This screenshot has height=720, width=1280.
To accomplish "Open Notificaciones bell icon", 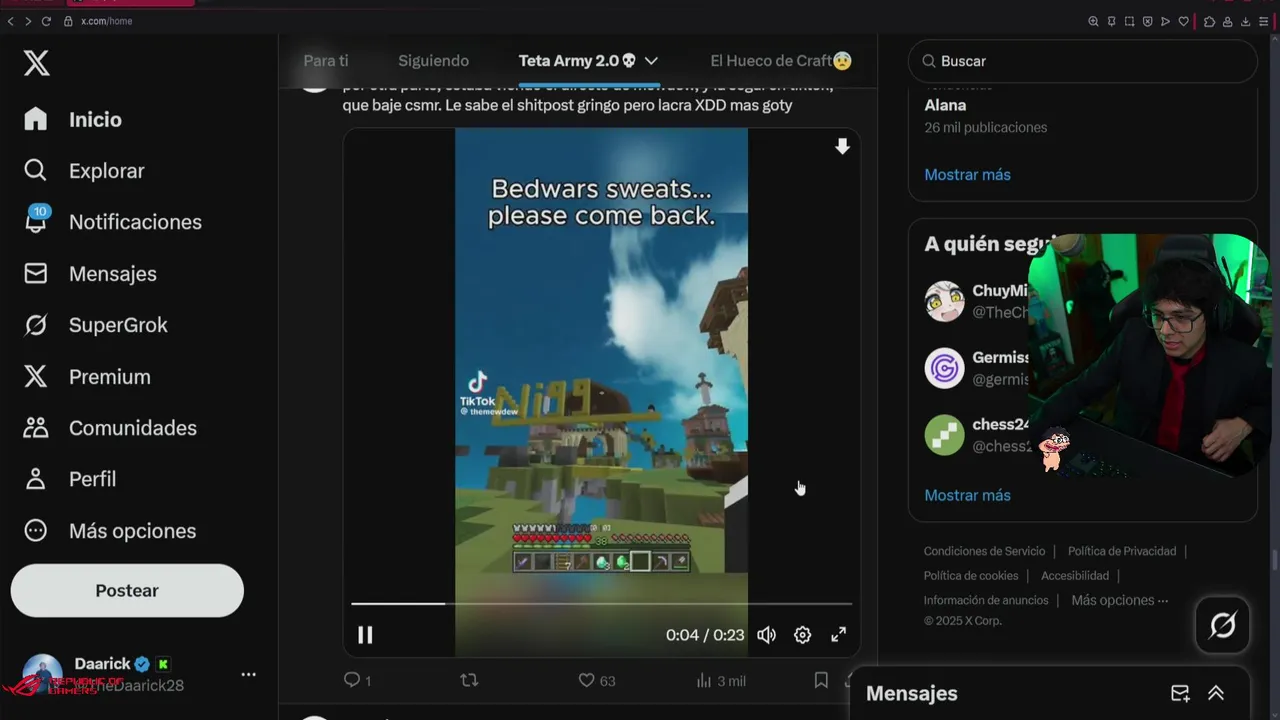I will [x=36, y=222].
